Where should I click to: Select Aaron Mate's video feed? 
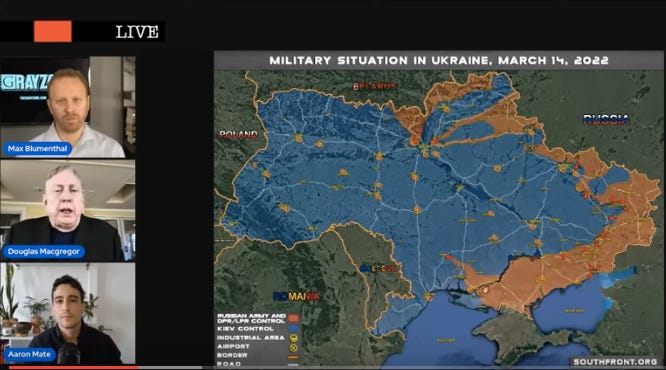click(x=68, y=314)
